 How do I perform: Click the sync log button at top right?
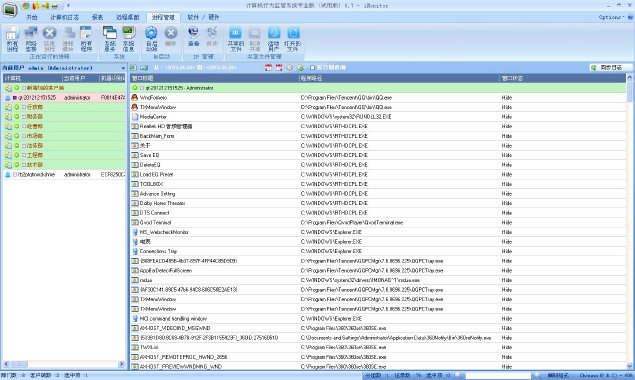[x=611, y=68]
